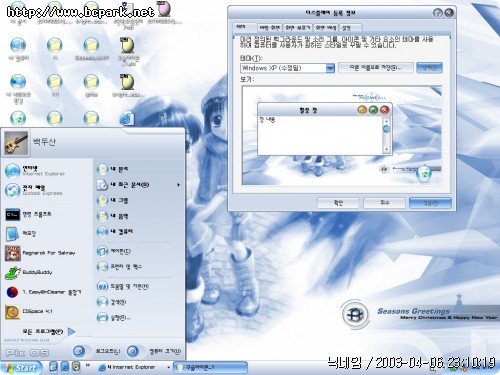Image resolution: width=500 pixels, height=375 pixels.
Task: Click Save As button next to theme dropdown
Action: tap(376, 68)
